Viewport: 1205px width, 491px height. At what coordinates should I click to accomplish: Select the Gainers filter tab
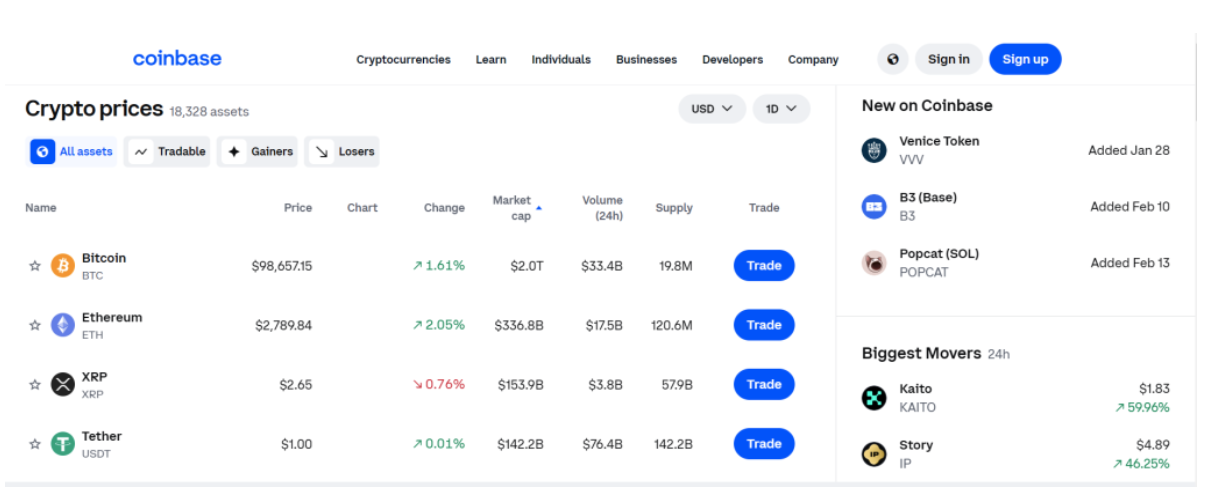pyautogui.click(x=259, y=152)
